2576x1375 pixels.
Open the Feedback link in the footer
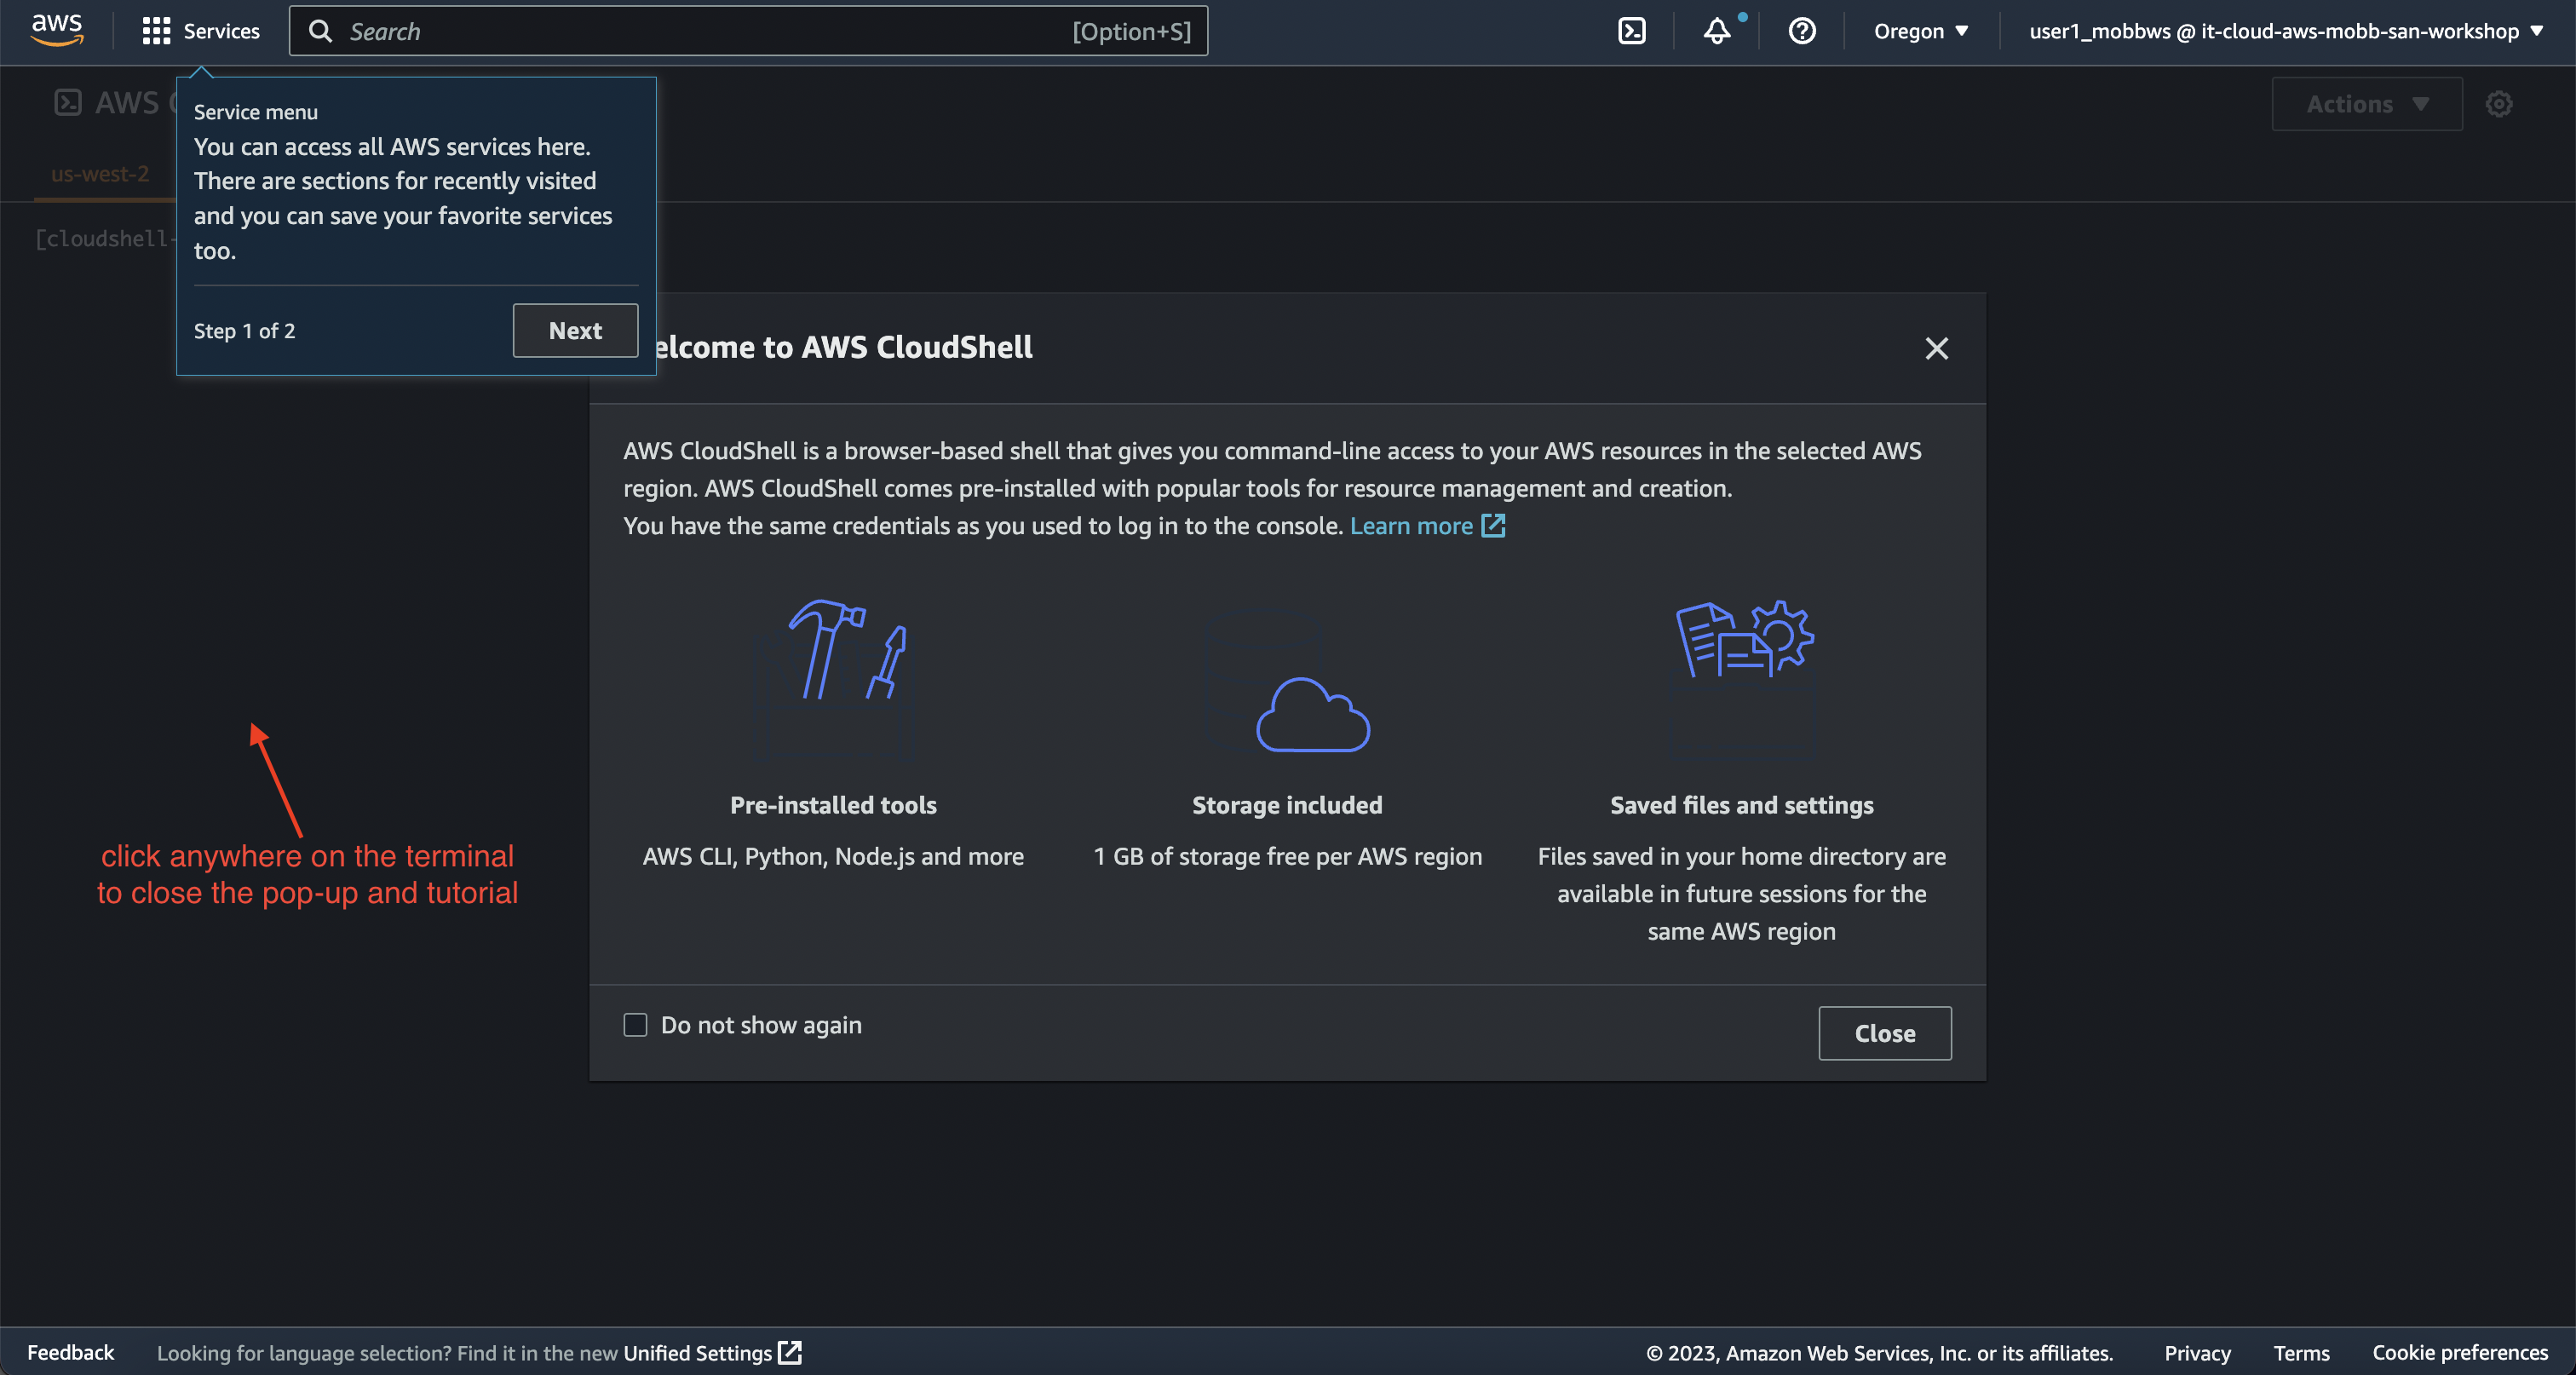[70, 1352]
